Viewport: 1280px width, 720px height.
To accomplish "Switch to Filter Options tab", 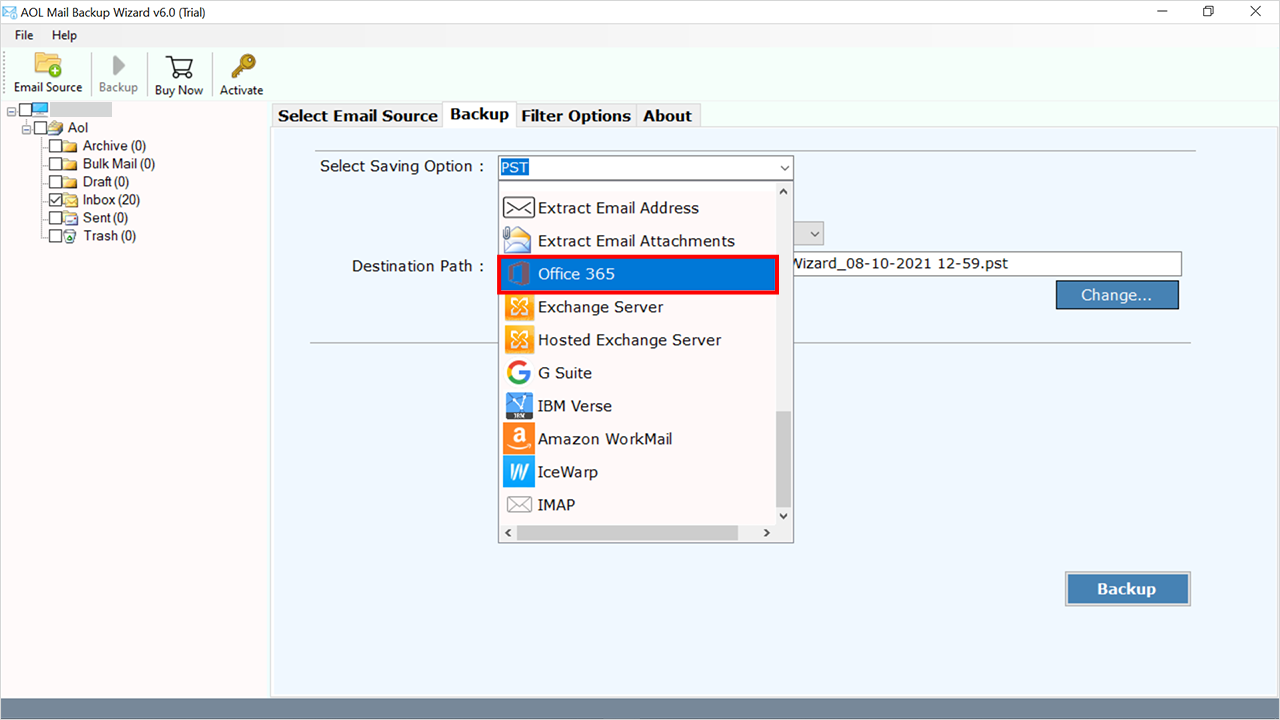I will click(x=576, y=116).
